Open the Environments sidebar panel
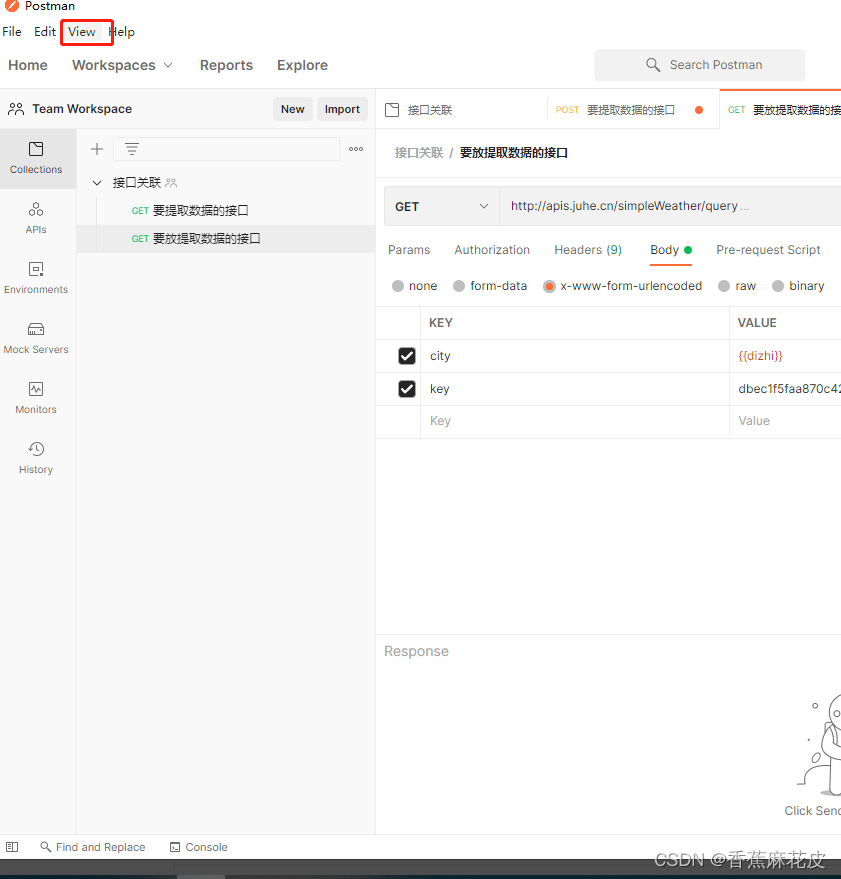 tap(36, 278)
